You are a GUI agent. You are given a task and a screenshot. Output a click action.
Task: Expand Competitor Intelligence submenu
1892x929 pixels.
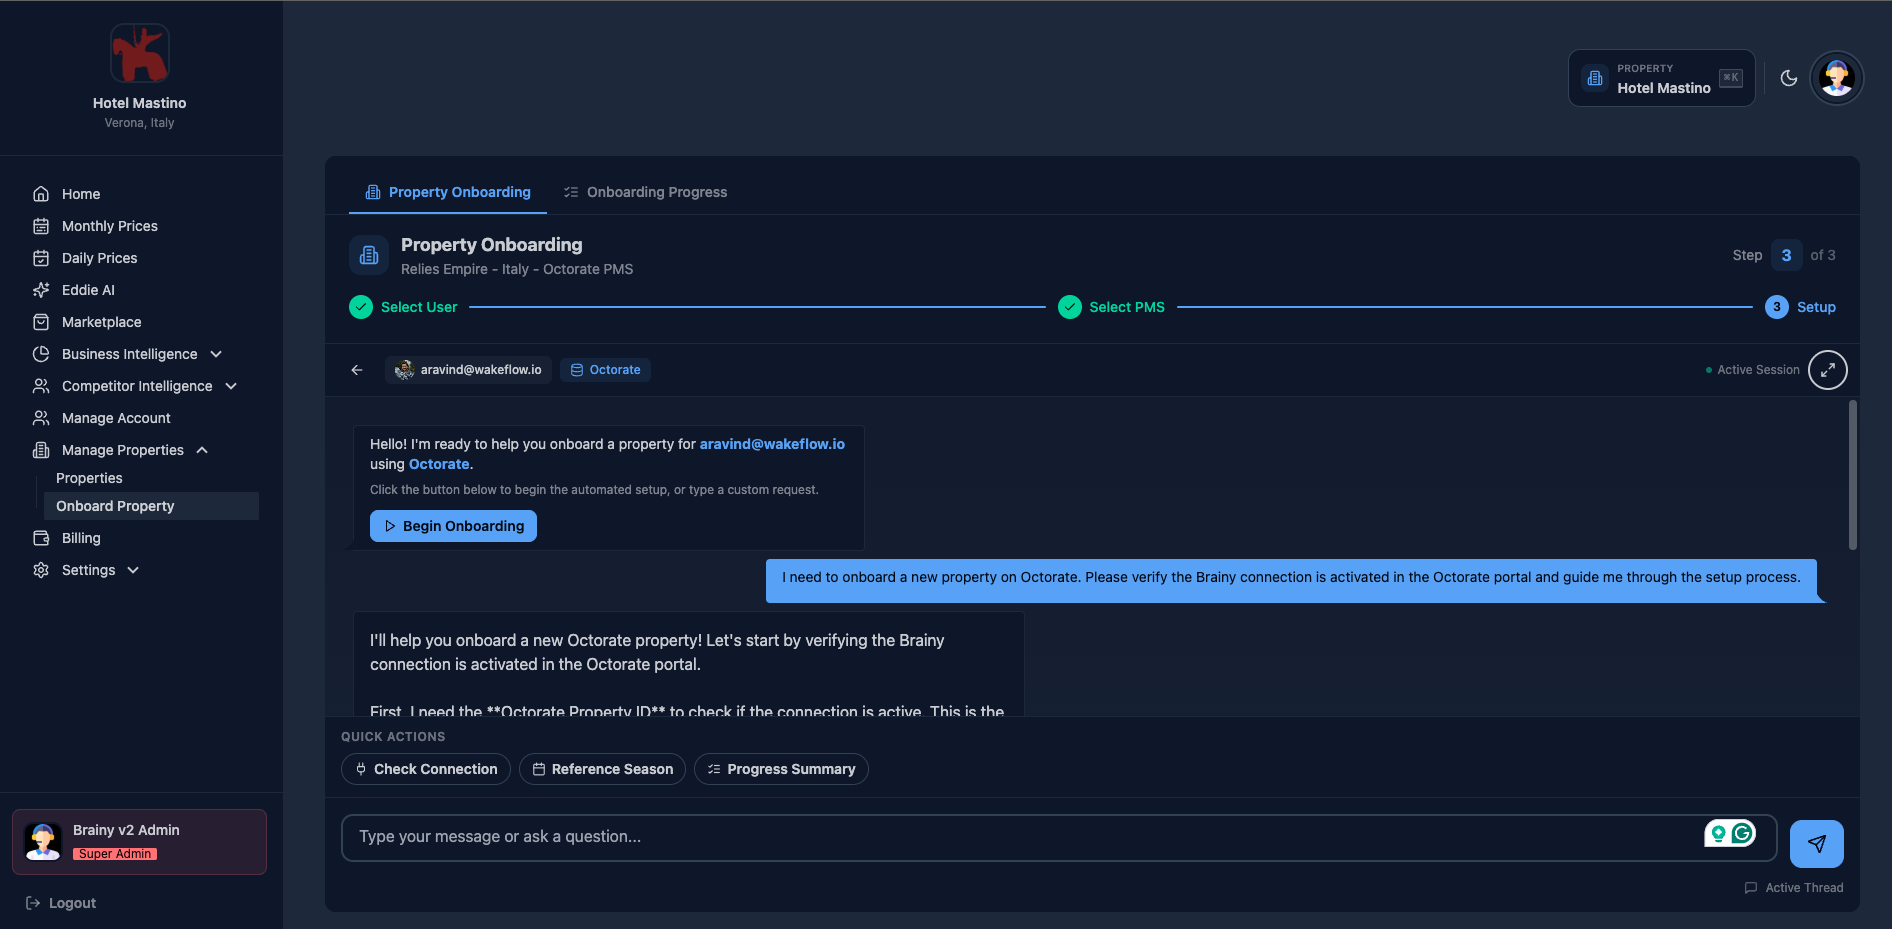(x=137, y=386)
